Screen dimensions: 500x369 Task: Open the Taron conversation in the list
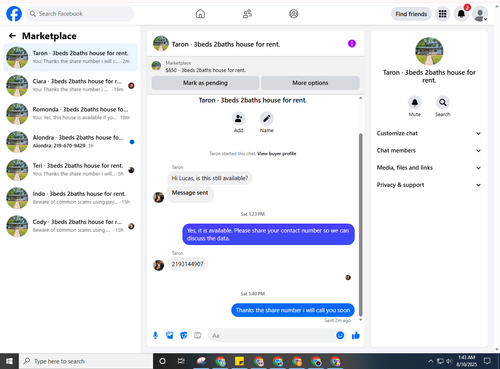pos(70,57)
